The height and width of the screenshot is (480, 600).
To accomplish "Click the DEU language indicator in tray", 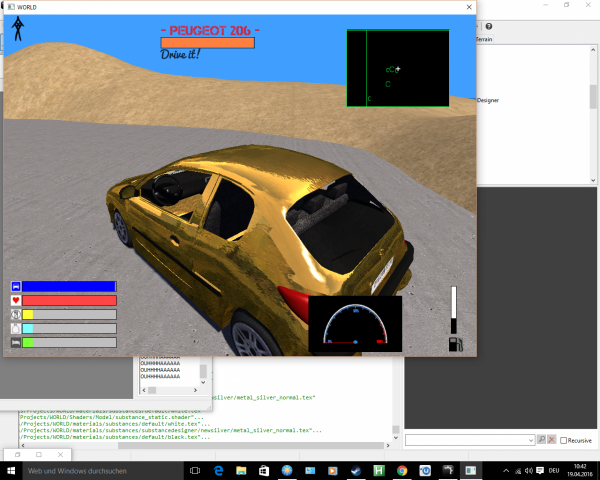I will coord(554,470).
